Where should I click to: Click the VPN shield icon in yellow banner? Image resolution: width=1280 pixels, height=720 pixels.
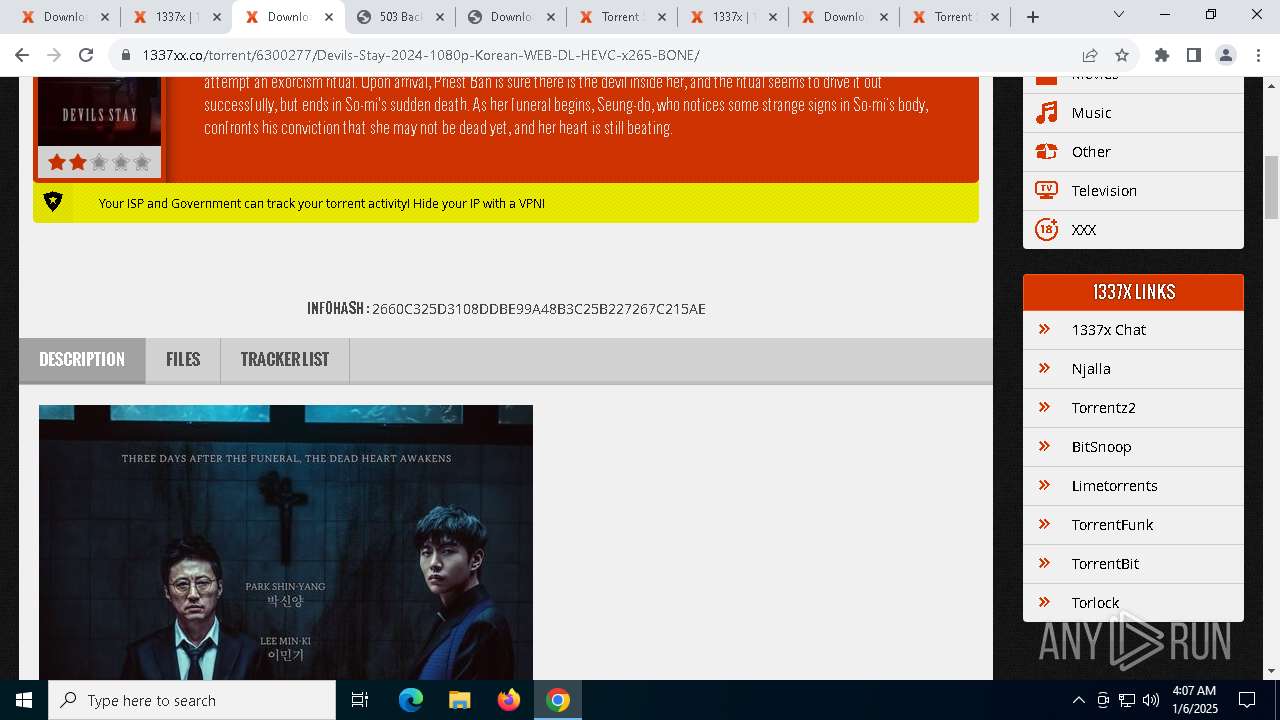tap(53, 202)
